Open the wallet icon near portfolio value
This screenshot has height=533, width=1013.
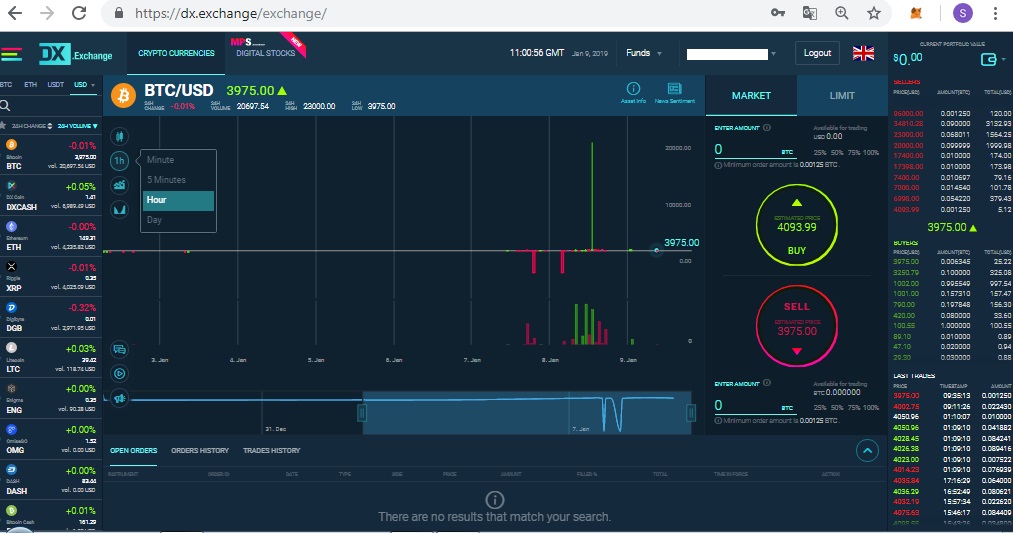point(988,59)
